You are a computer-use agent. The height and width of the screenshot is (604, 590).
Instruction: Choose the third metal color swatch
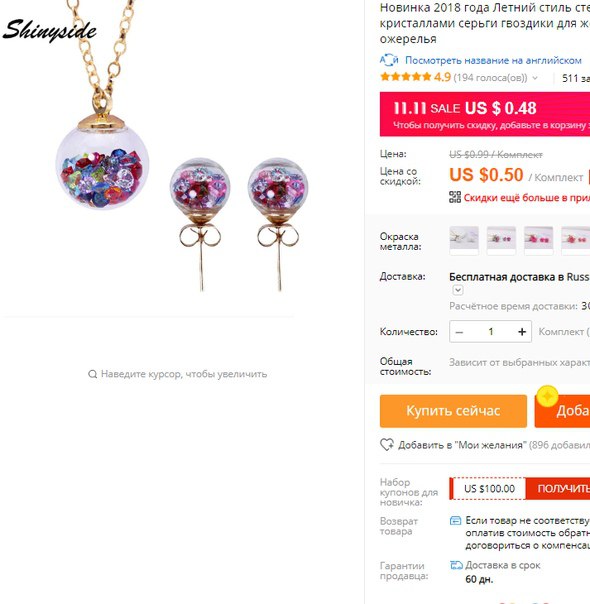[538, 240]
